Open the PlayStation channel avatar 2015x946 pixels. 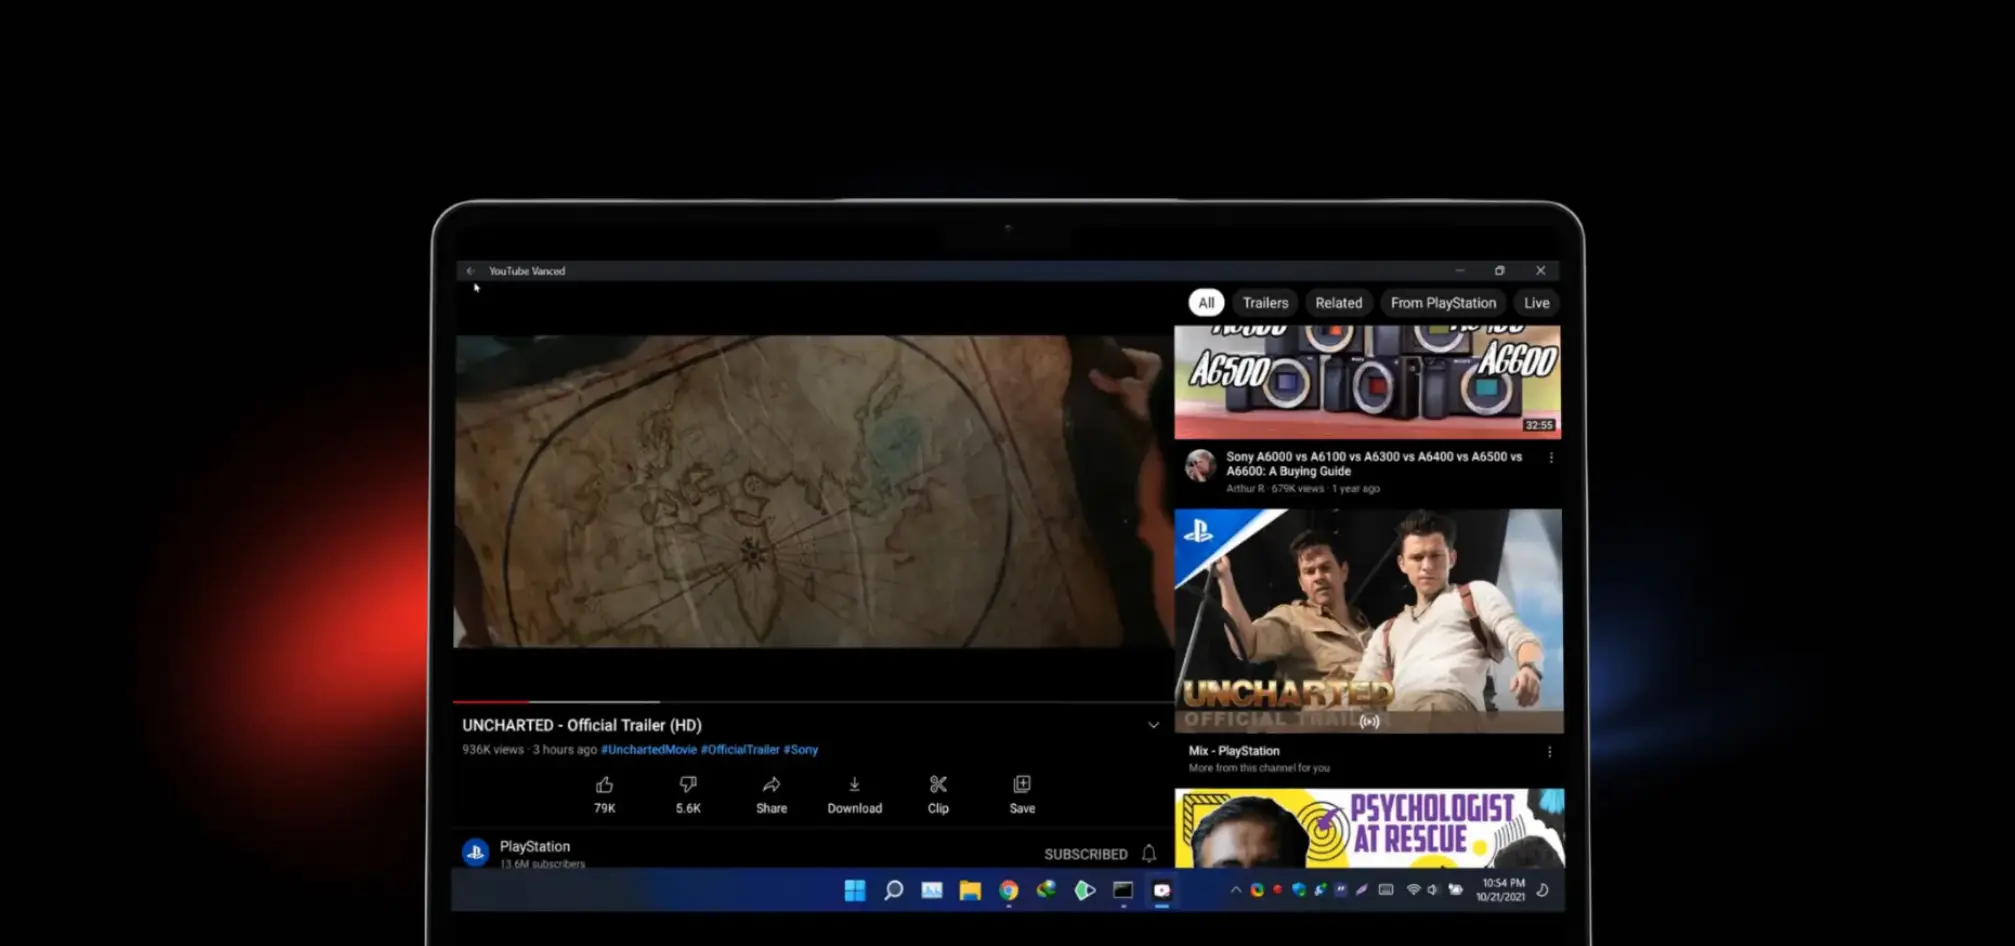click(475, 852)
